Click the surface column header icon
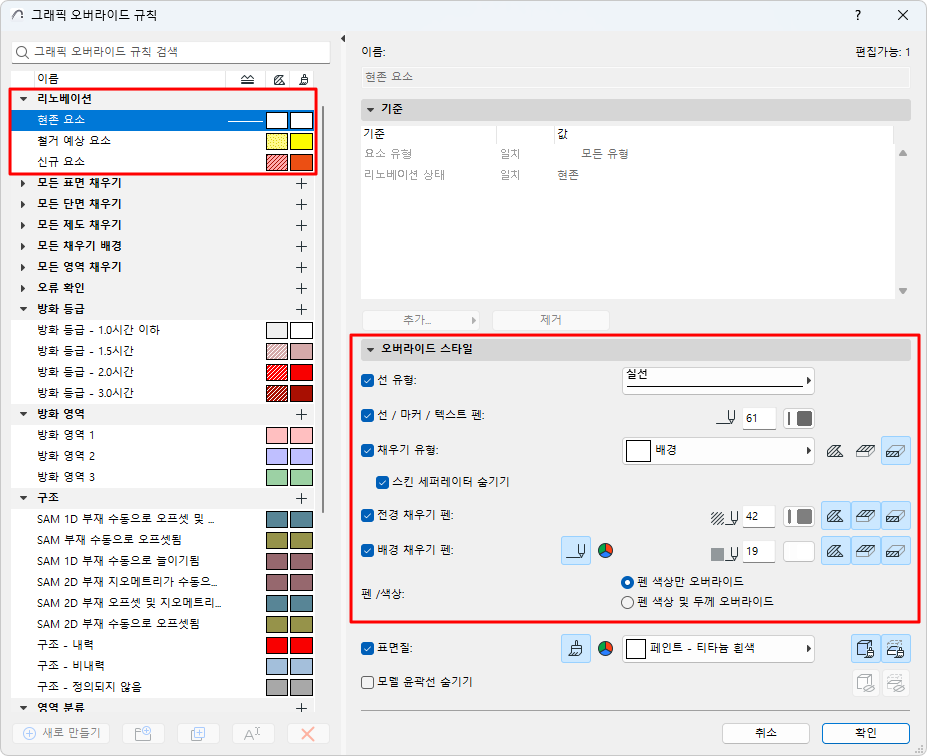This screenshot has width=927, height=756. point(304,79)
